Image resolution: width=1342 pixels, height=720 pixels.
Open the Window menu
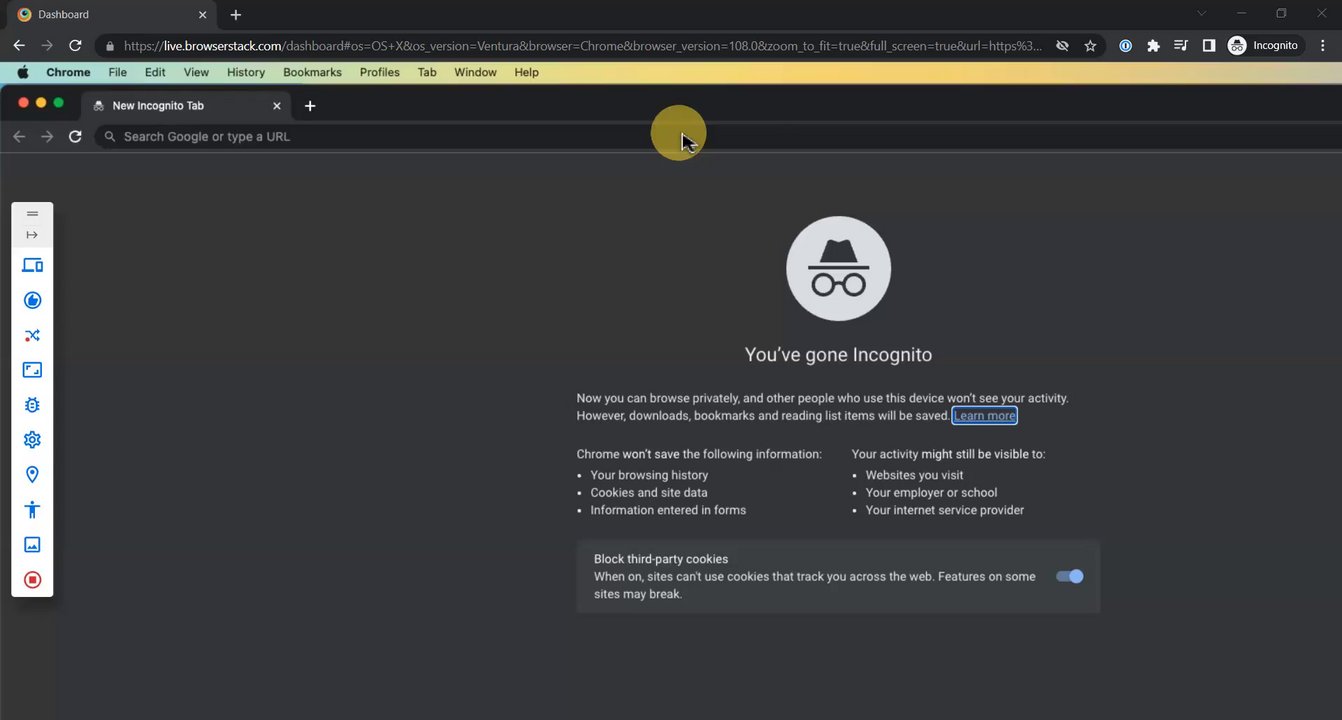[x=475, y=72]
